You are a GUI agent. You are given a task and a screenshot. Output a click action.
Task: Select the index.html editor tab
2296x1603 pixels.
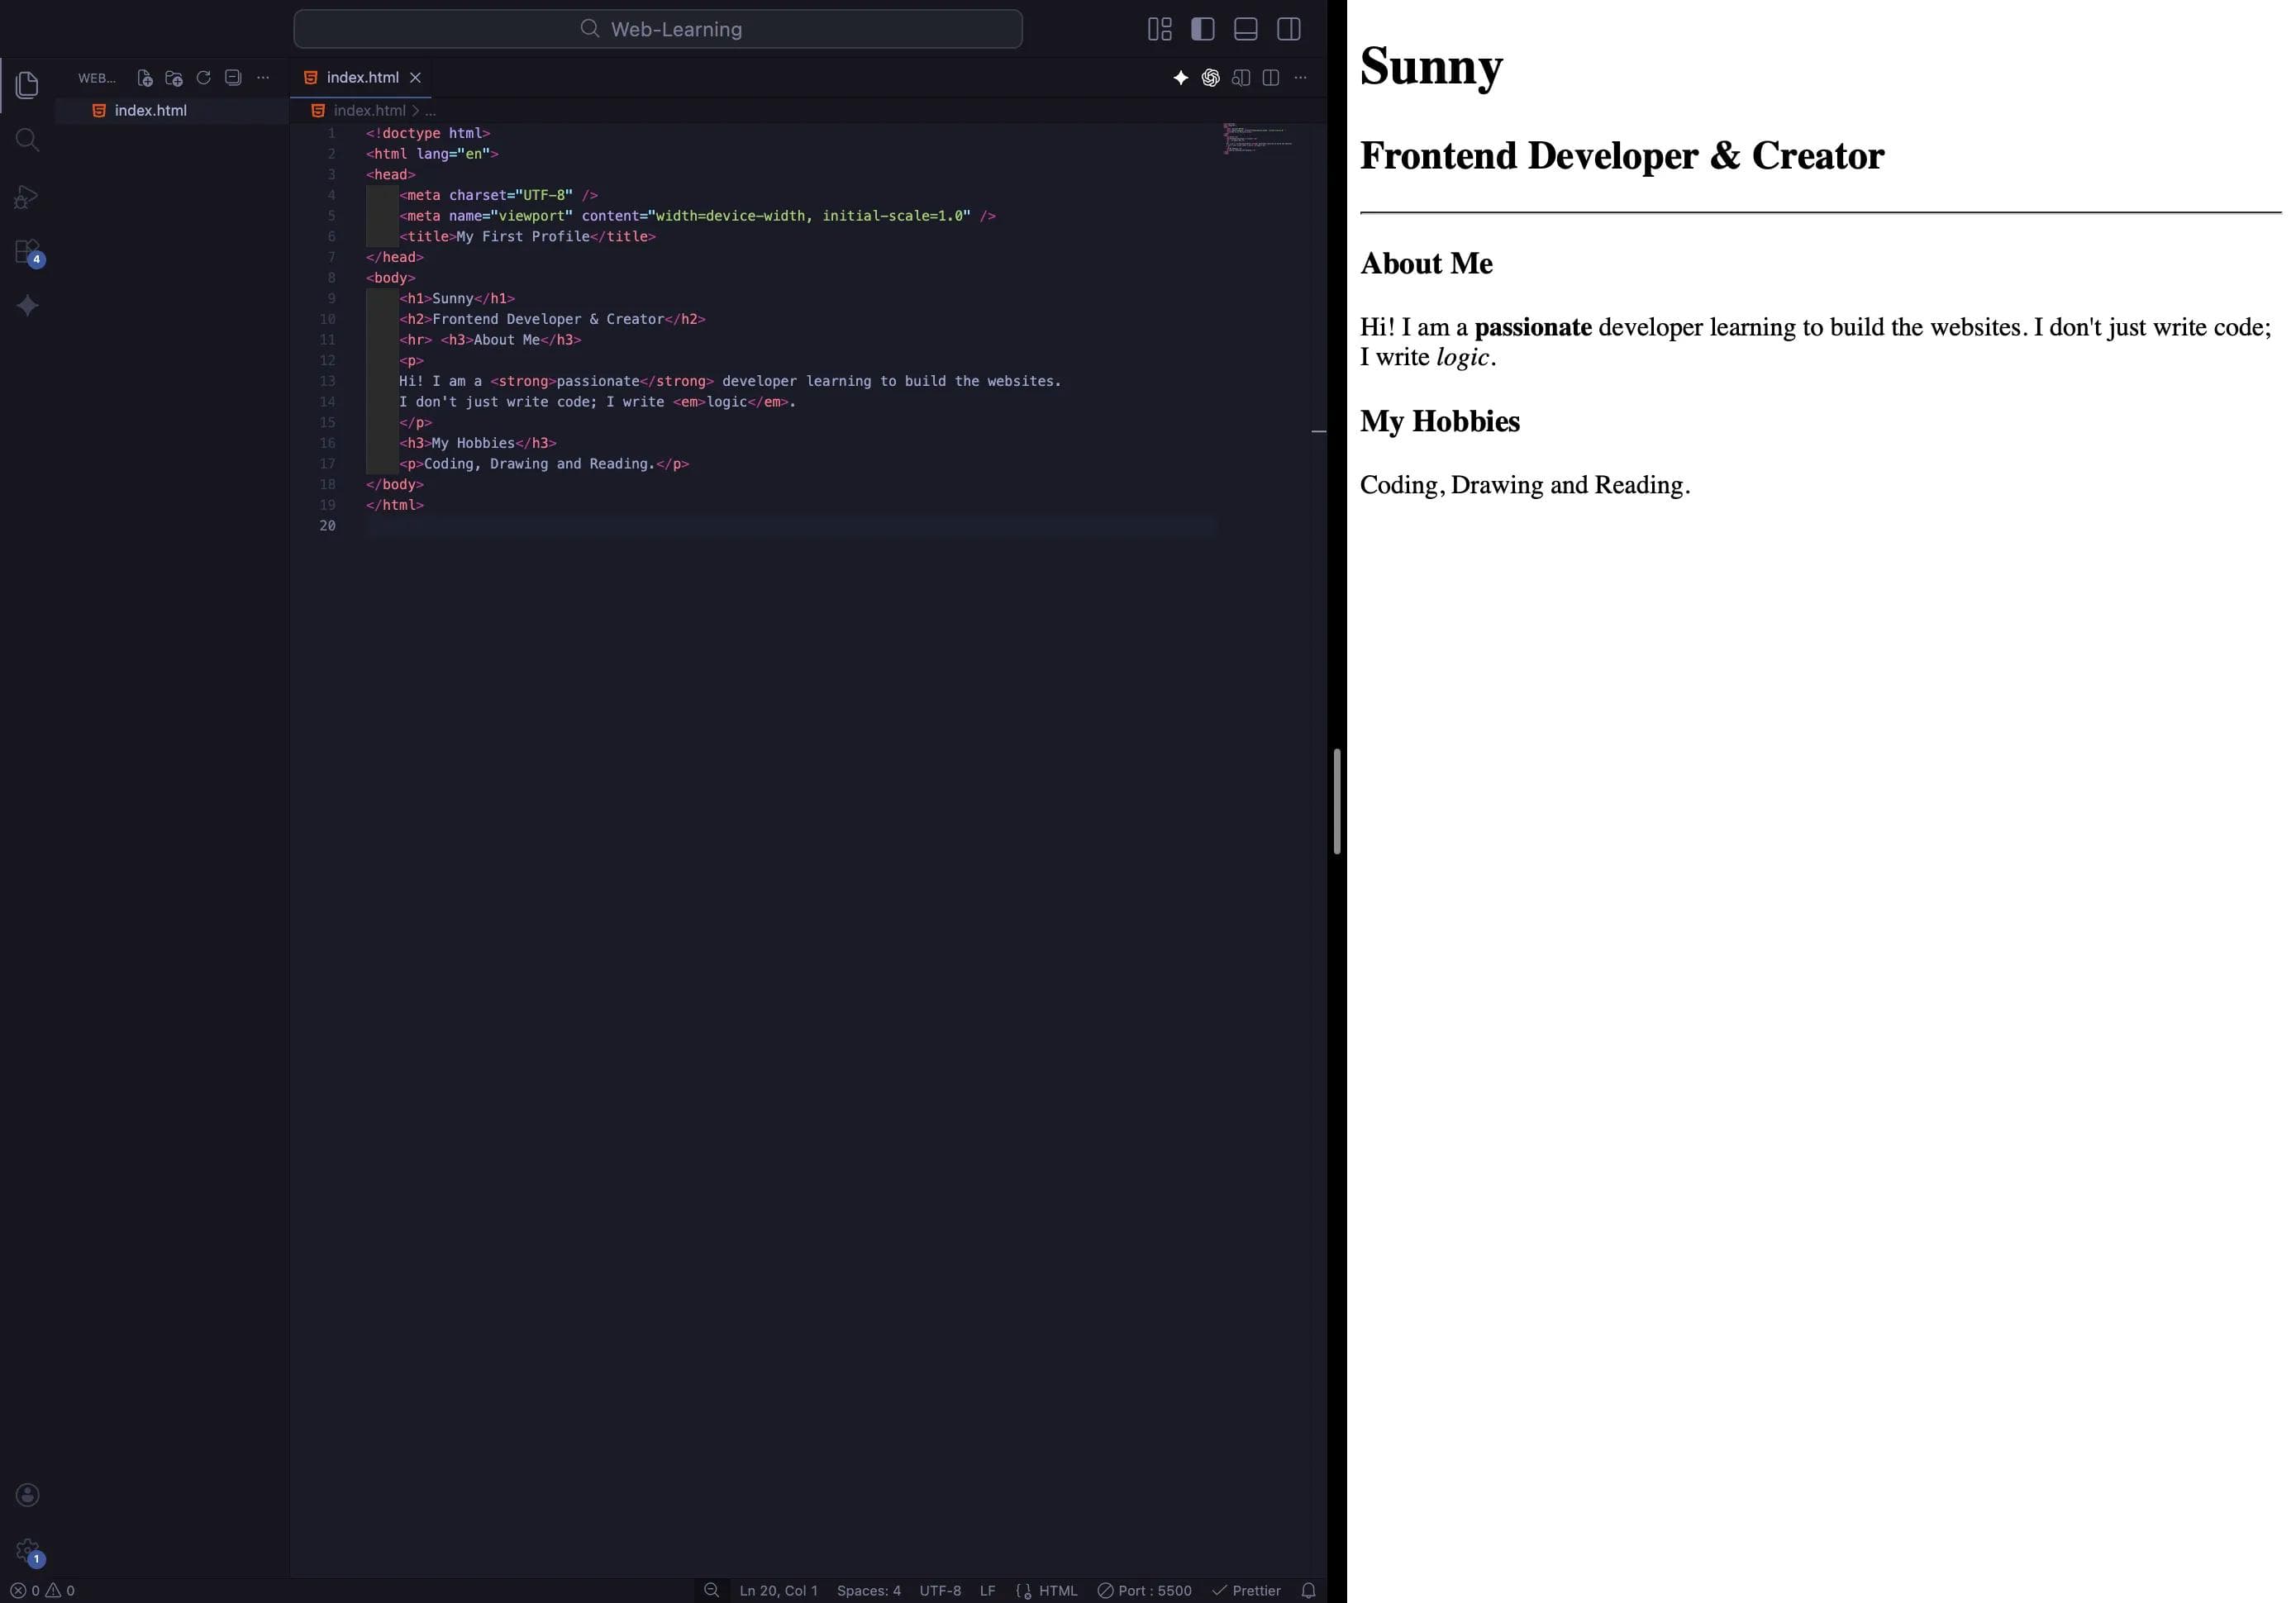[362, 78]
